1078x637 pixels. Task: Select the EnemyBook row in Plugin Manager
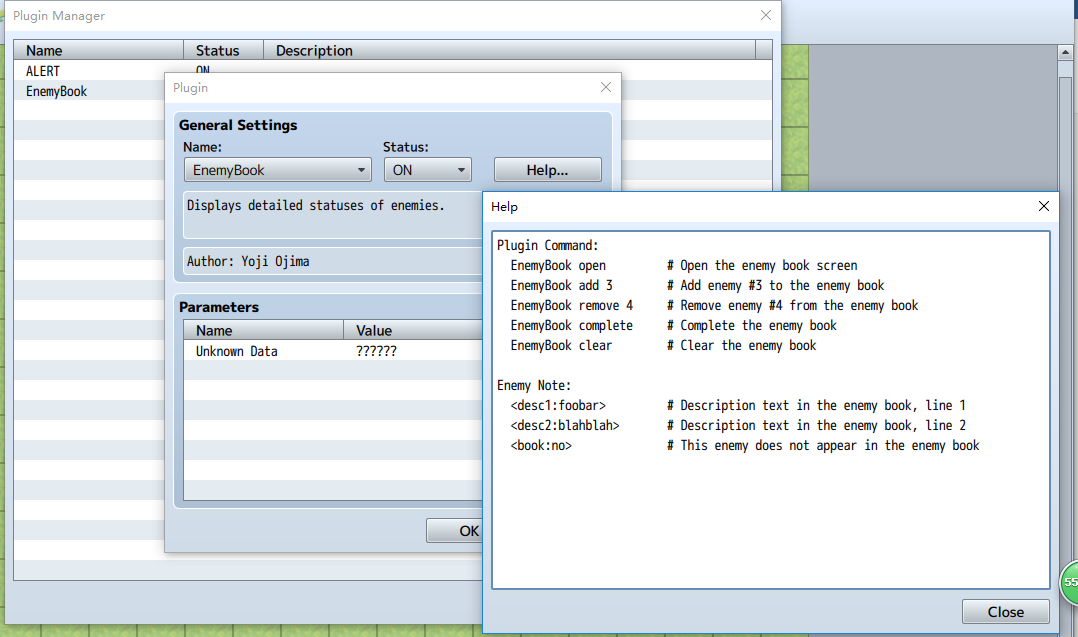tap(89, 91)
